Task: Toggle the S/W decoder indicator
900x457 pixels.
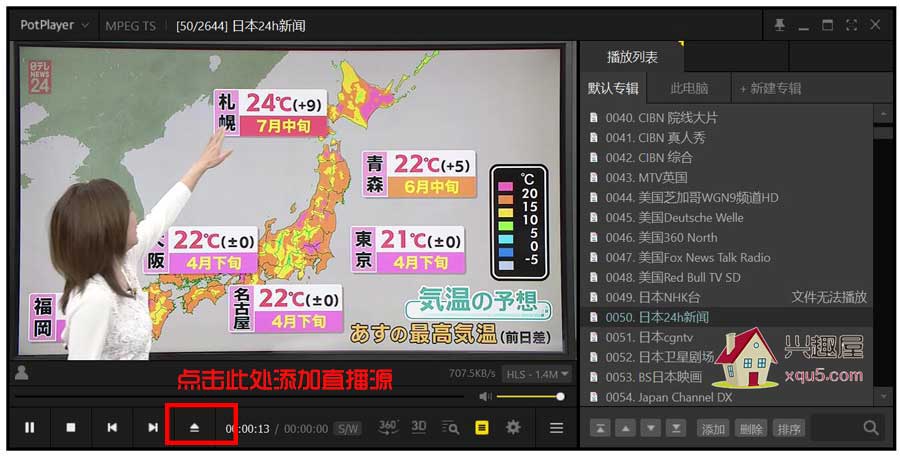Action: 347,429
